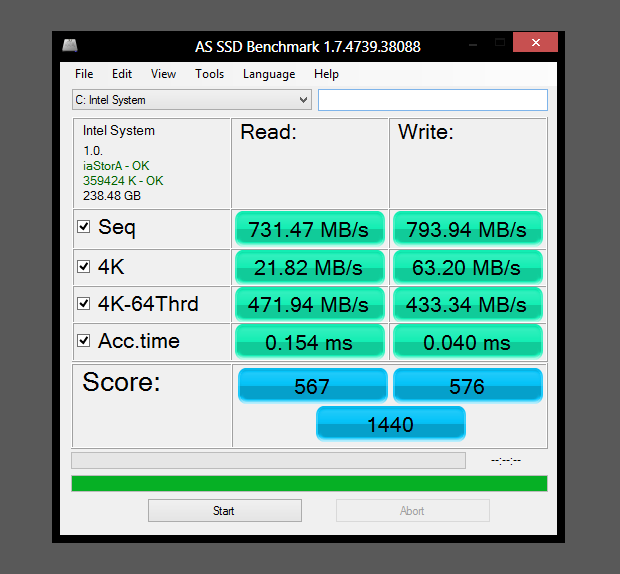
Task: Click the Score: label
Action: click(x=121, y=382)
